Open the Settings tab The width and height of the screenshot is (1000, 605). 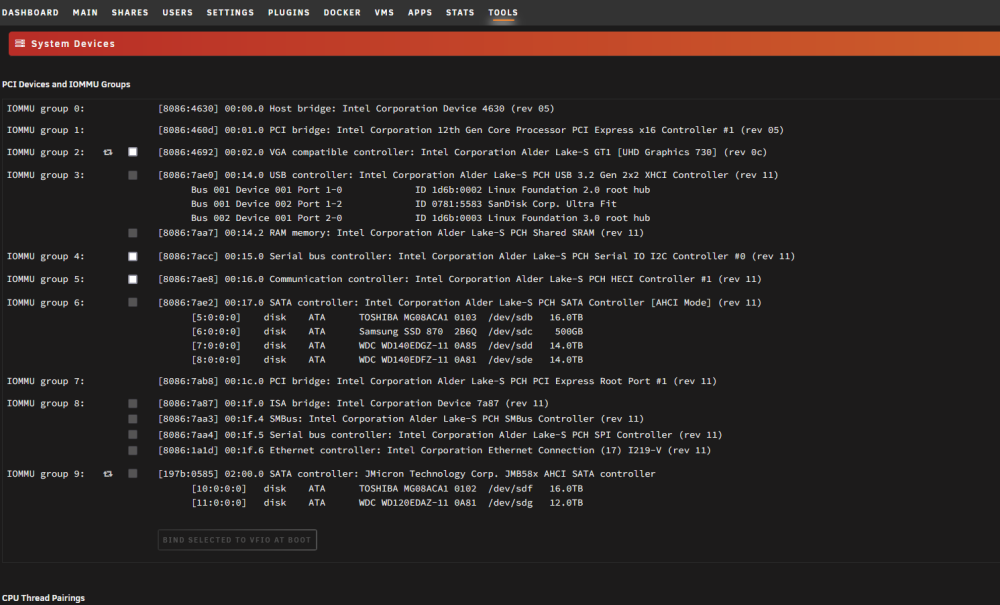[x=230, y=12]
